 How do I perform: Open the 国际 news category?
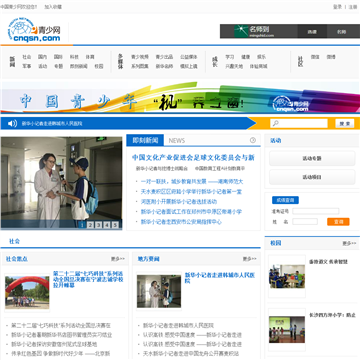tap(58, 57)
